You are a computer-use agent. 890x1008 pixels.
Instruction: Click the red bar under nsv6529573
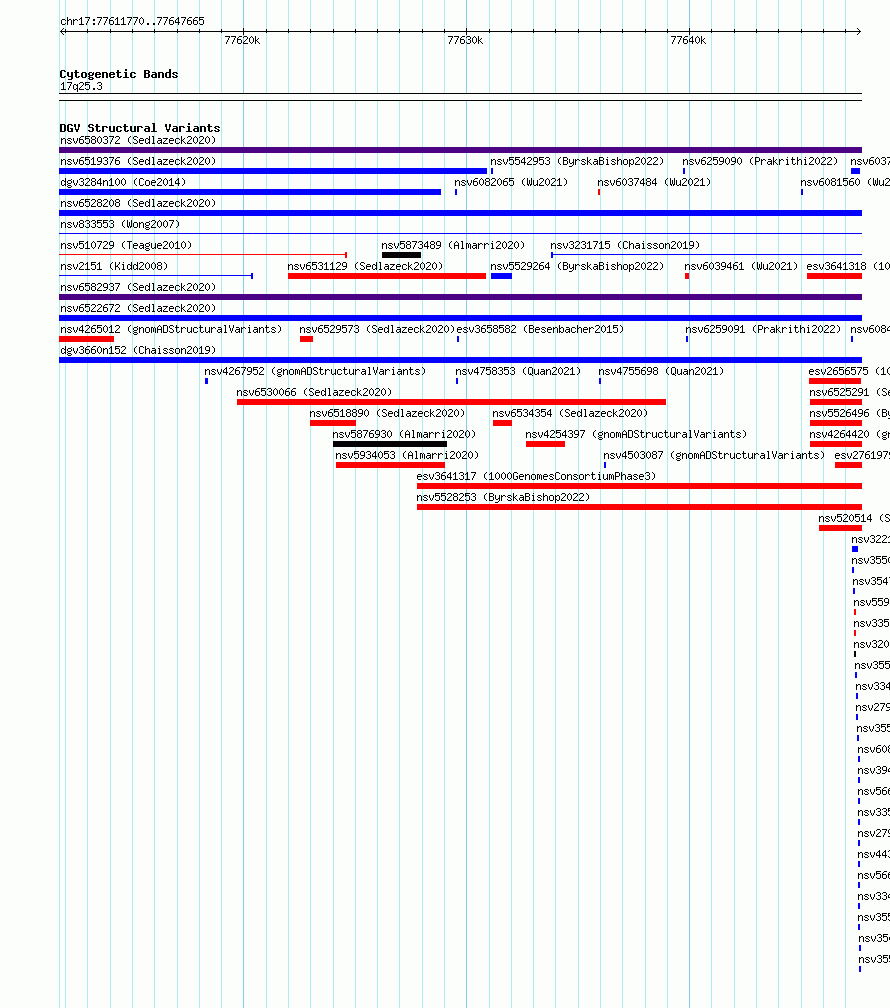click(307, 339)
